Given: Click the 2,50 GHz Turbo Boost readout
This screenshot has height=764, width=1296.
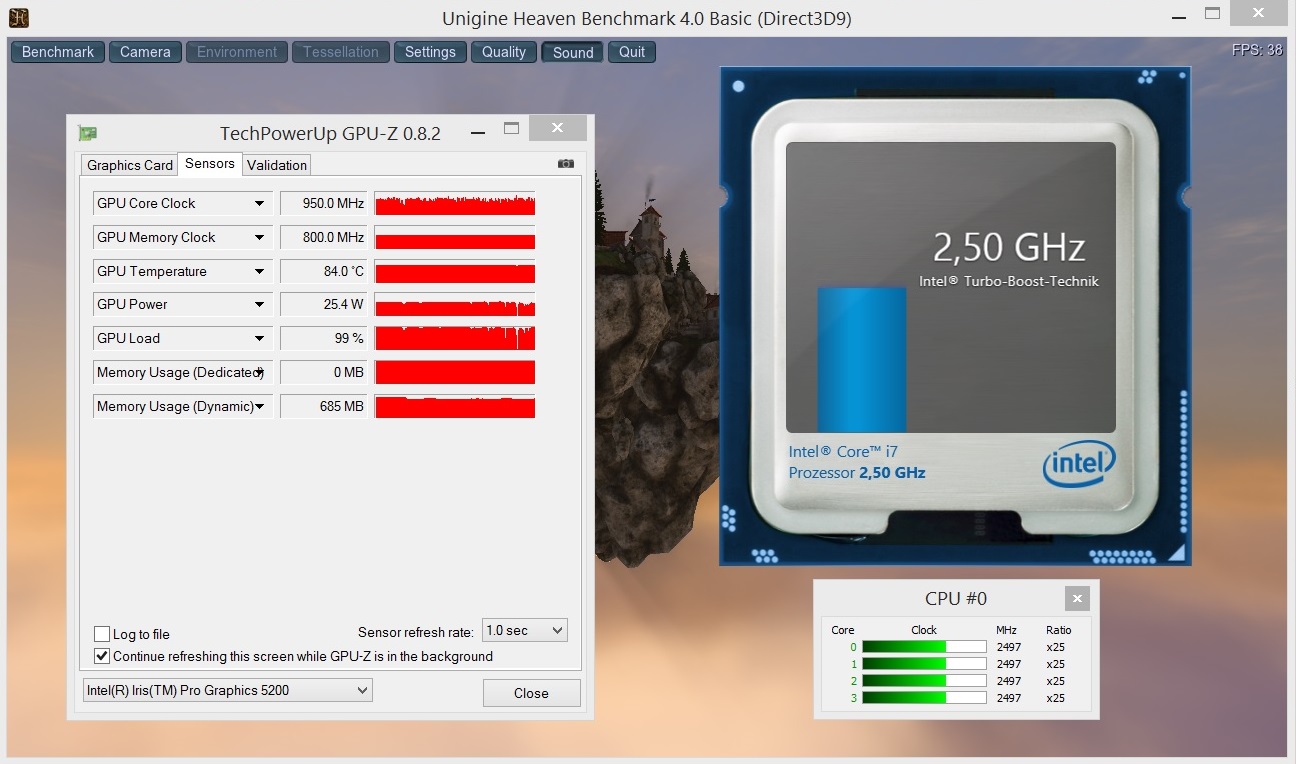Looking at the screenshot, I should [x=1009, y=247].
